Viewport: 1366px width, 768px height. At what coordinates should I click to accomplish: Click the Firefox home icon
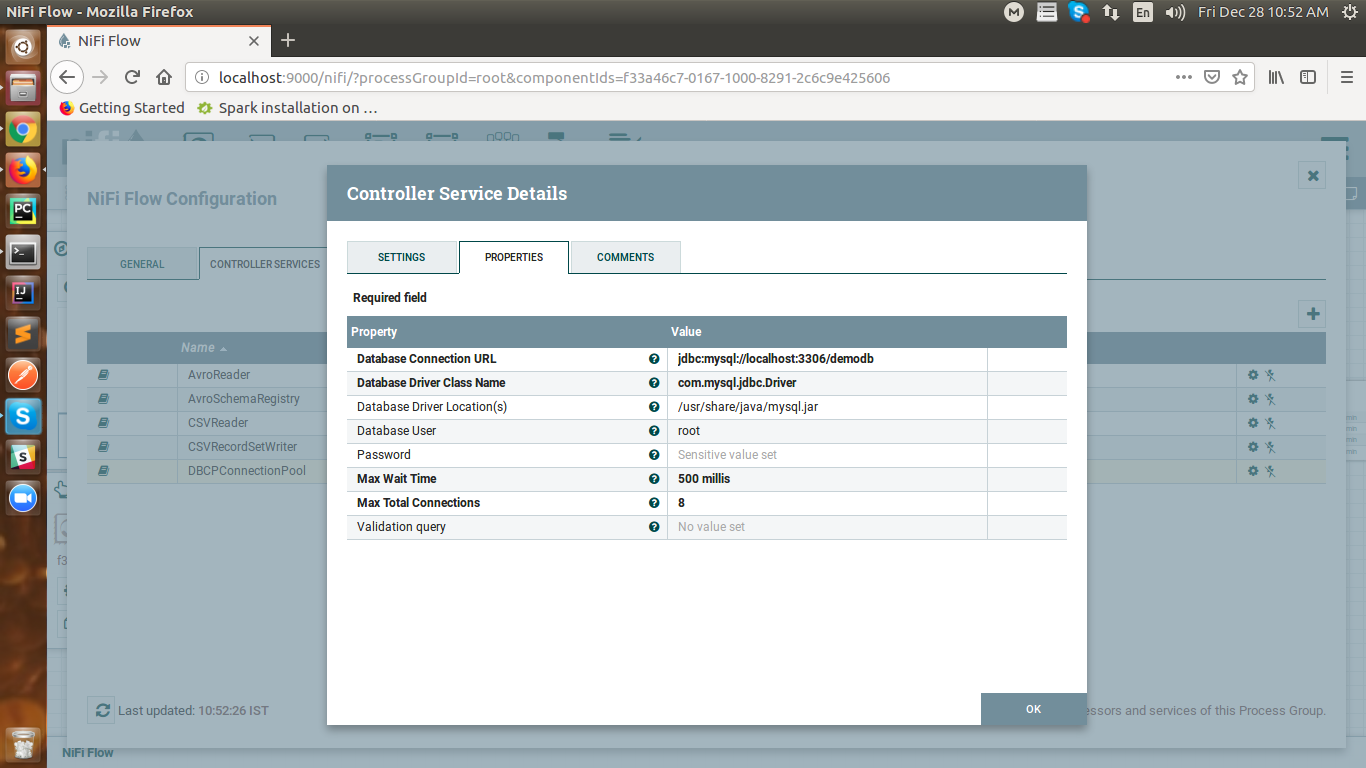[163, 77]
